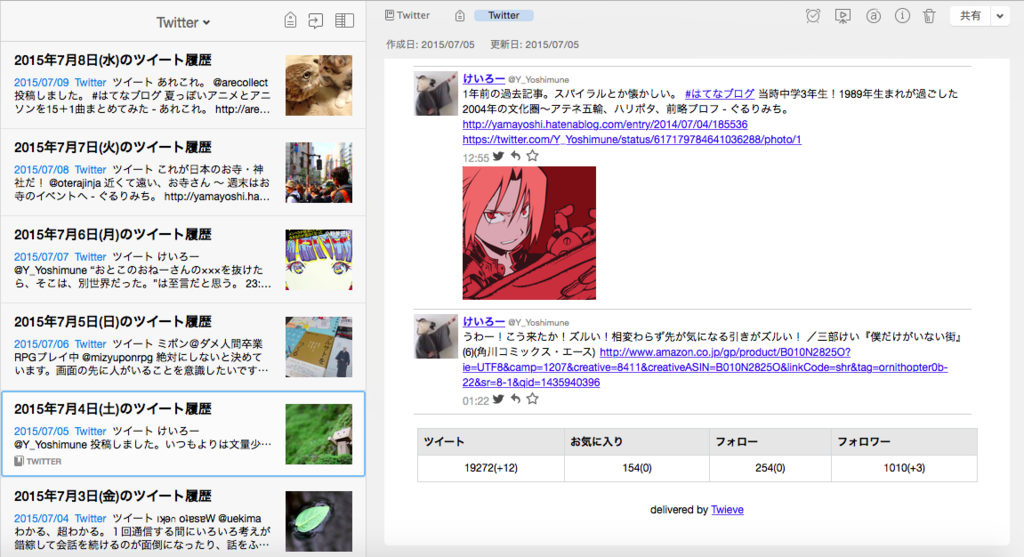Click favorite star icon beside 01:22
Screen dimensions: 1024x557
point(533,399)
